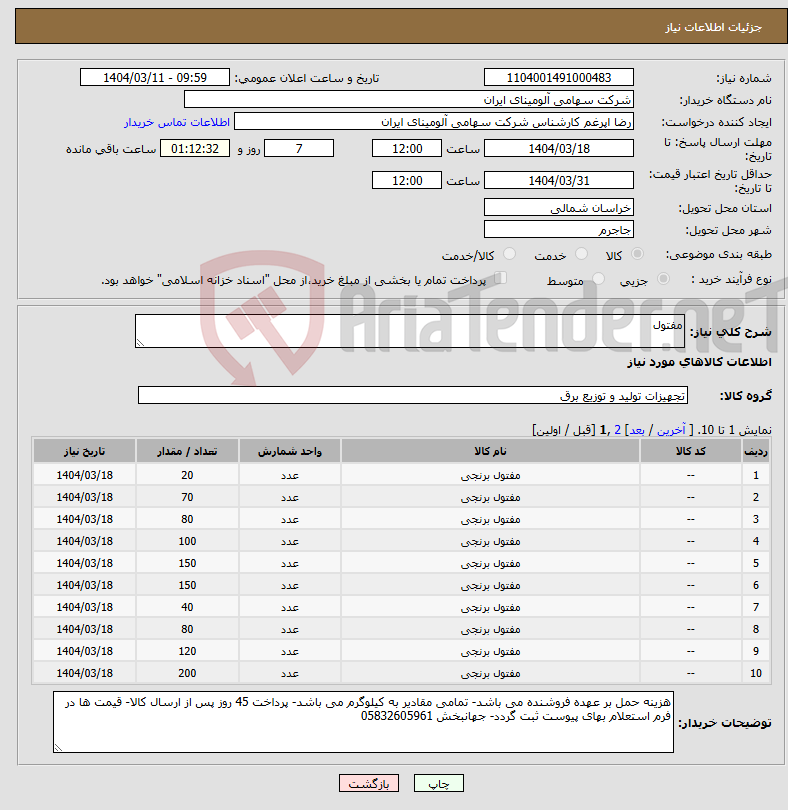
Task: Click the announcement date field 1404/03/11 - 09:59
Action: 154,77
